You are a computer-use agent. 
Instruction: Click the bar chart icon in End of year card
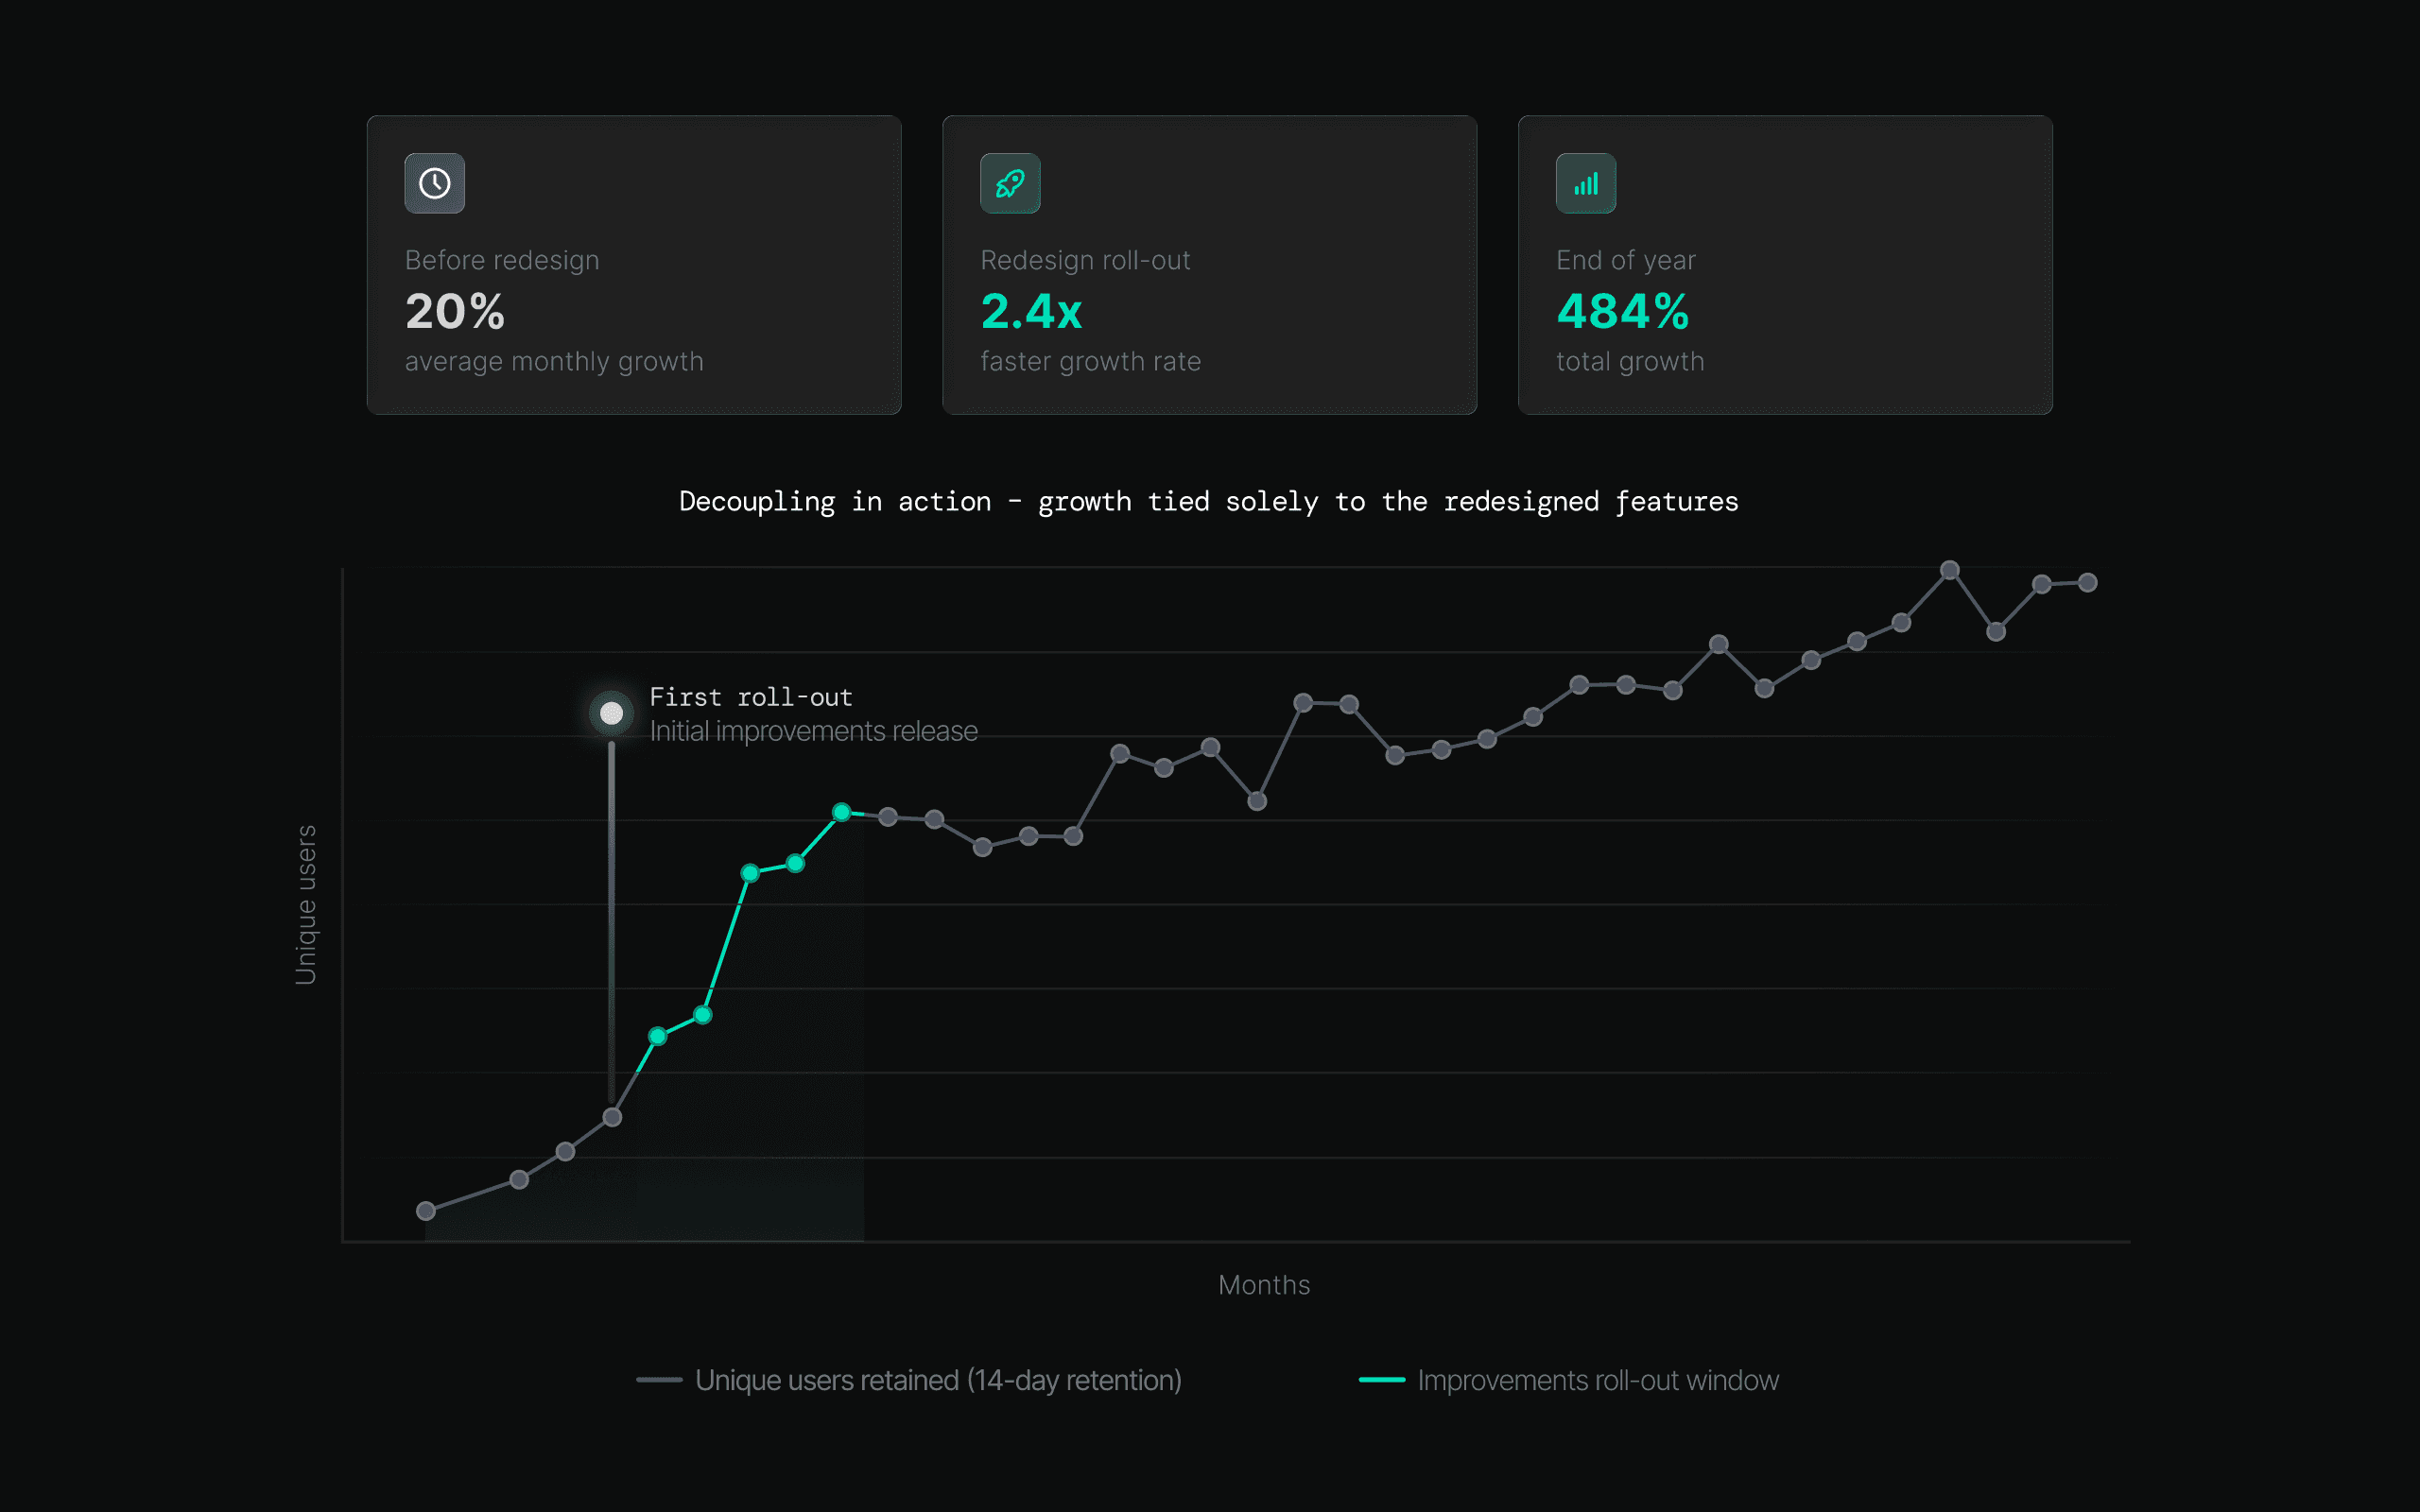[x=1585, y=183]
